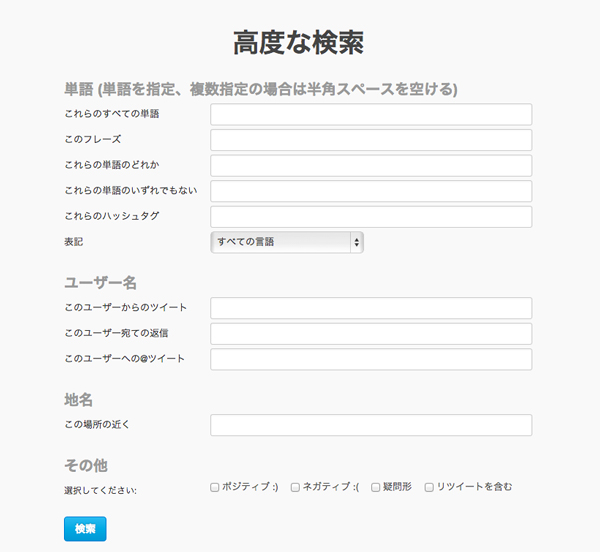Click the その他 section heading

point(85,465)
